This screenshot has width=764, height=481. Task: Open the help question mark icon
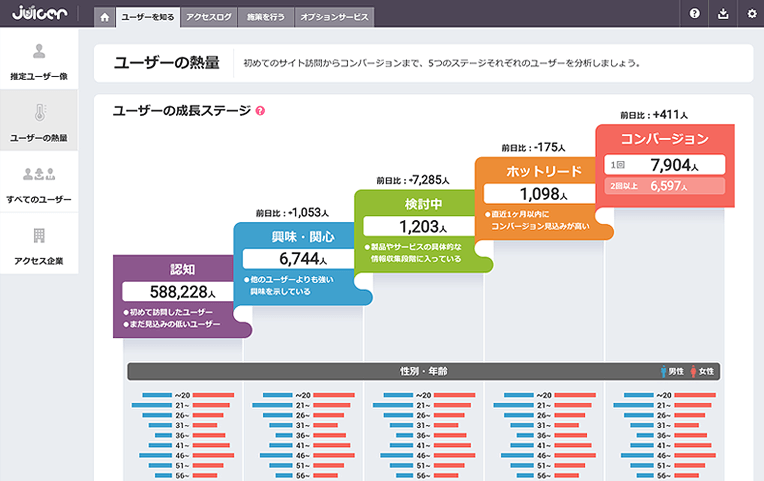[695, 14]
